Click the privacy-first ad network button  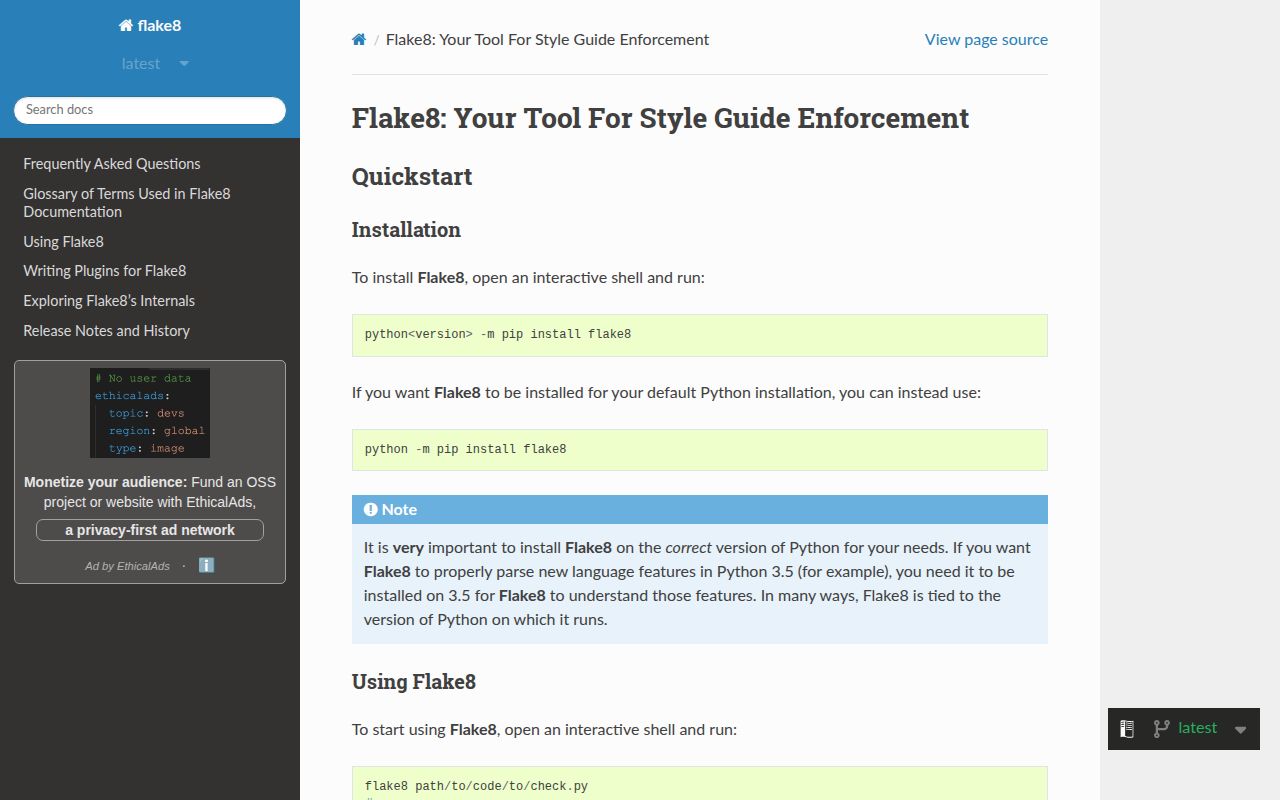150,530
